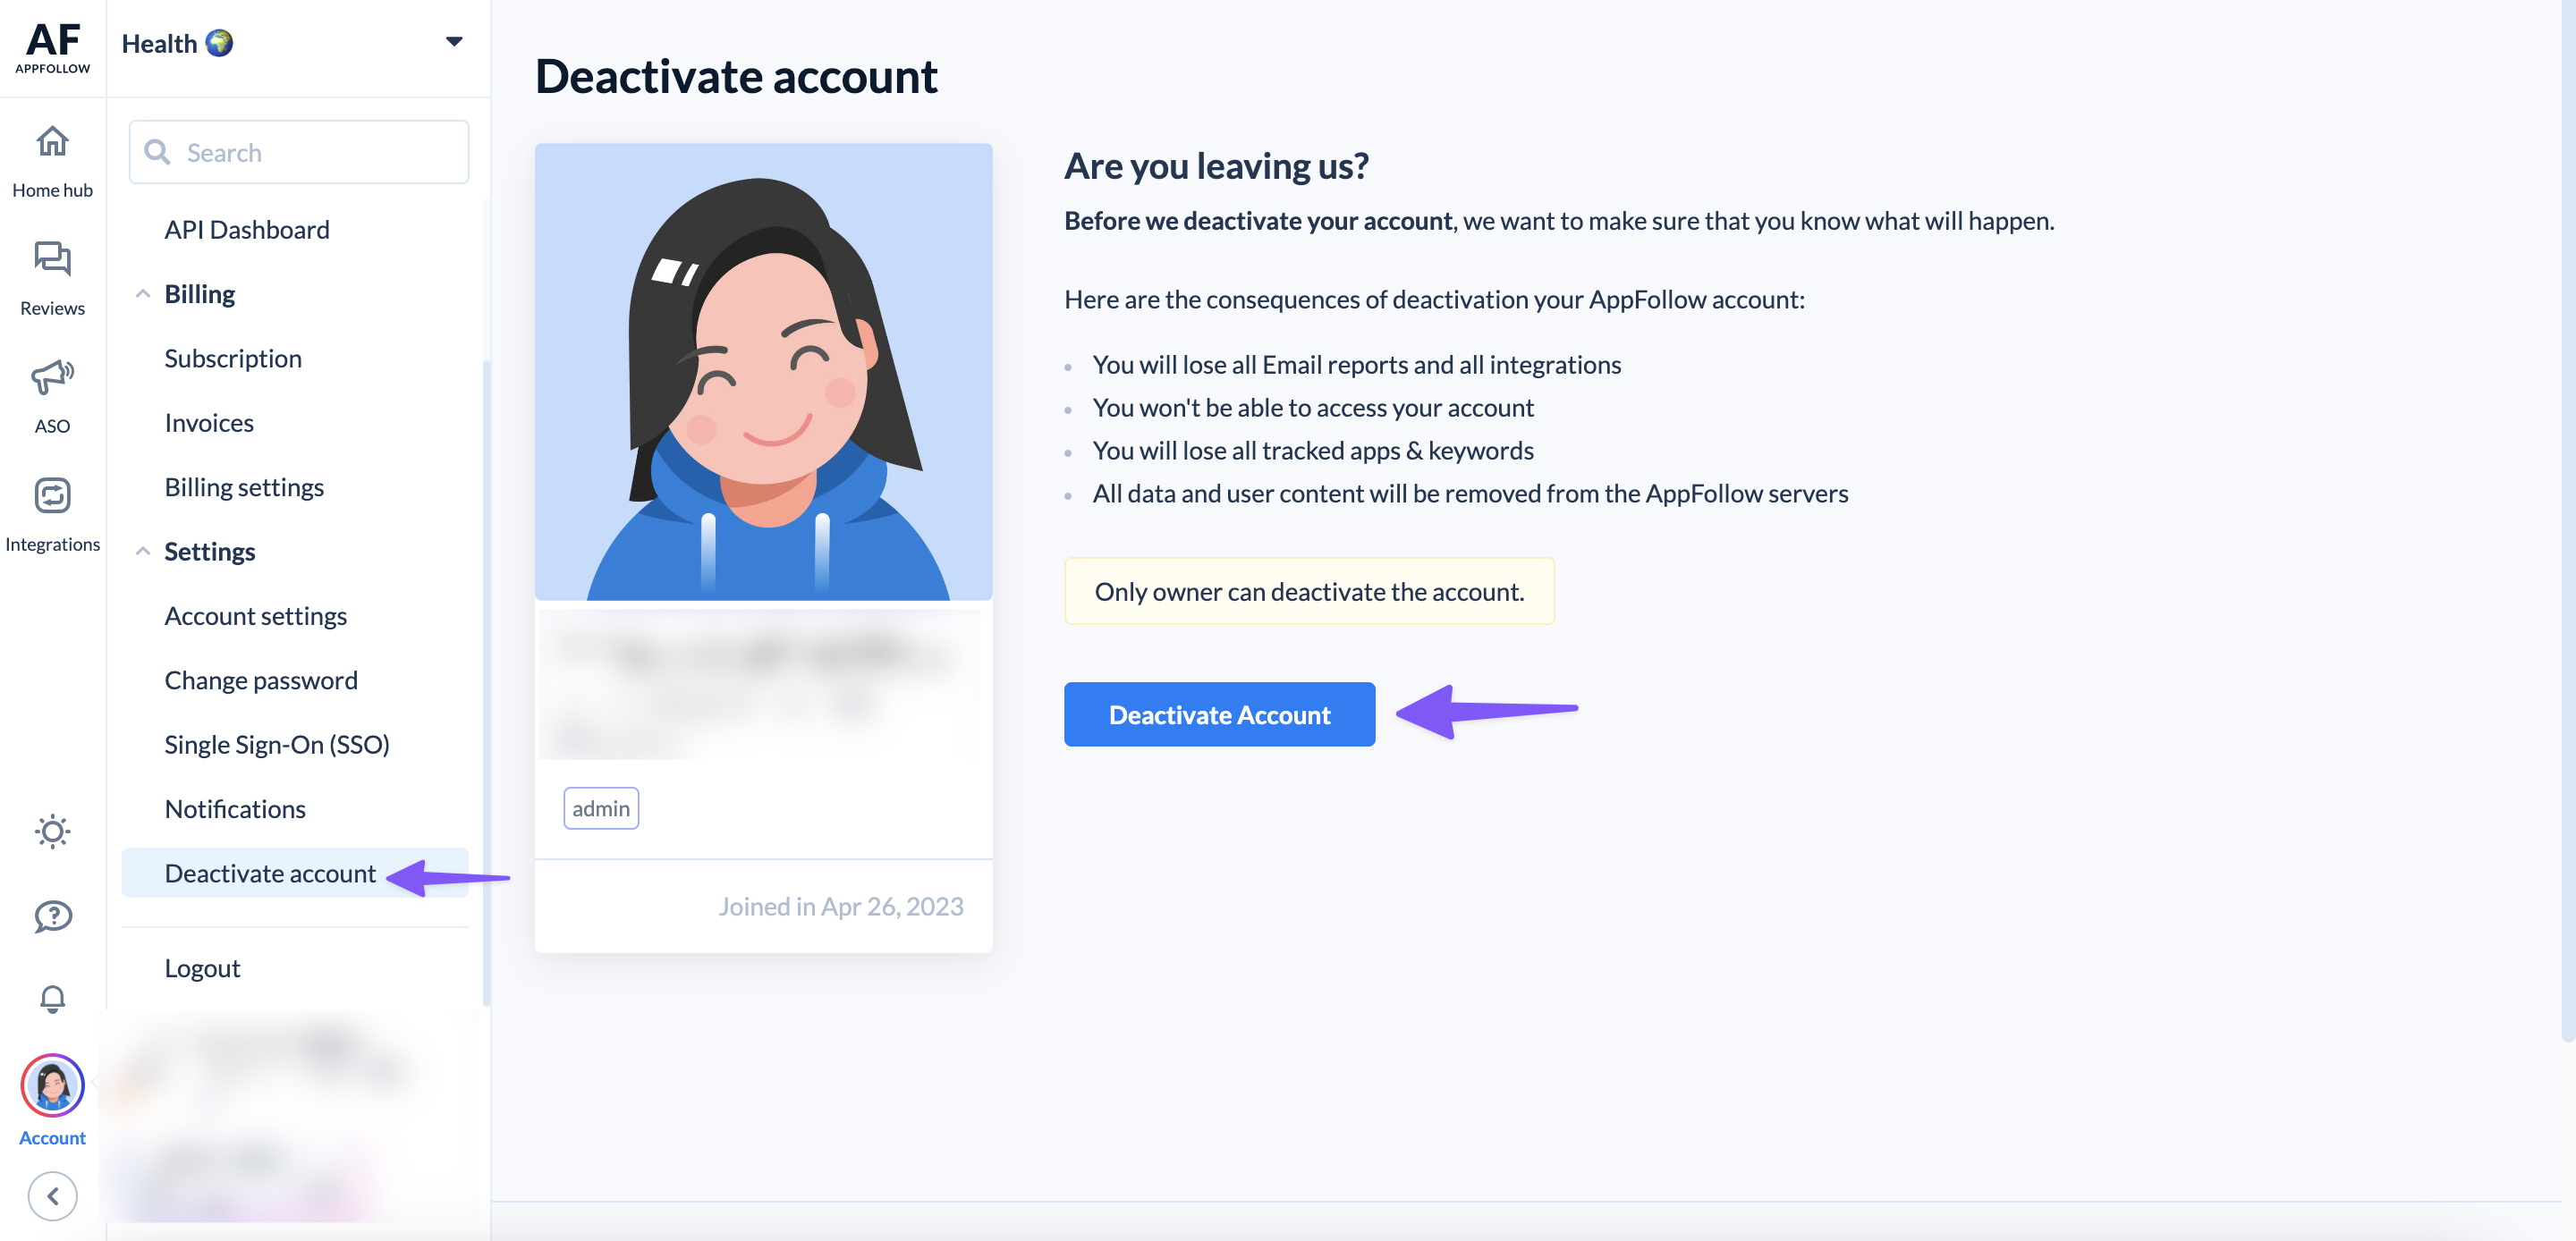Viewport: 2576px width, 1241px height.
Task: Go to Reviews section icon
Action: [52, 258]
